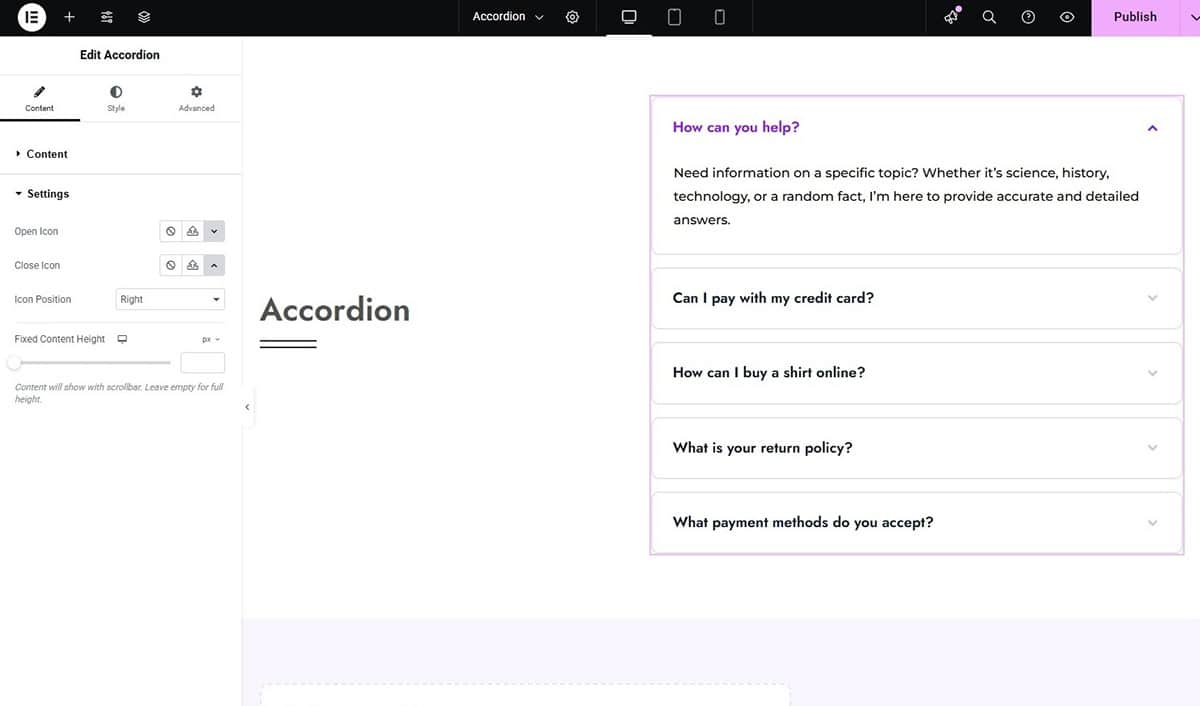1200x706 pixels.
Task: Click the answer paragraph starting Need information
Action: click(906, 196)
